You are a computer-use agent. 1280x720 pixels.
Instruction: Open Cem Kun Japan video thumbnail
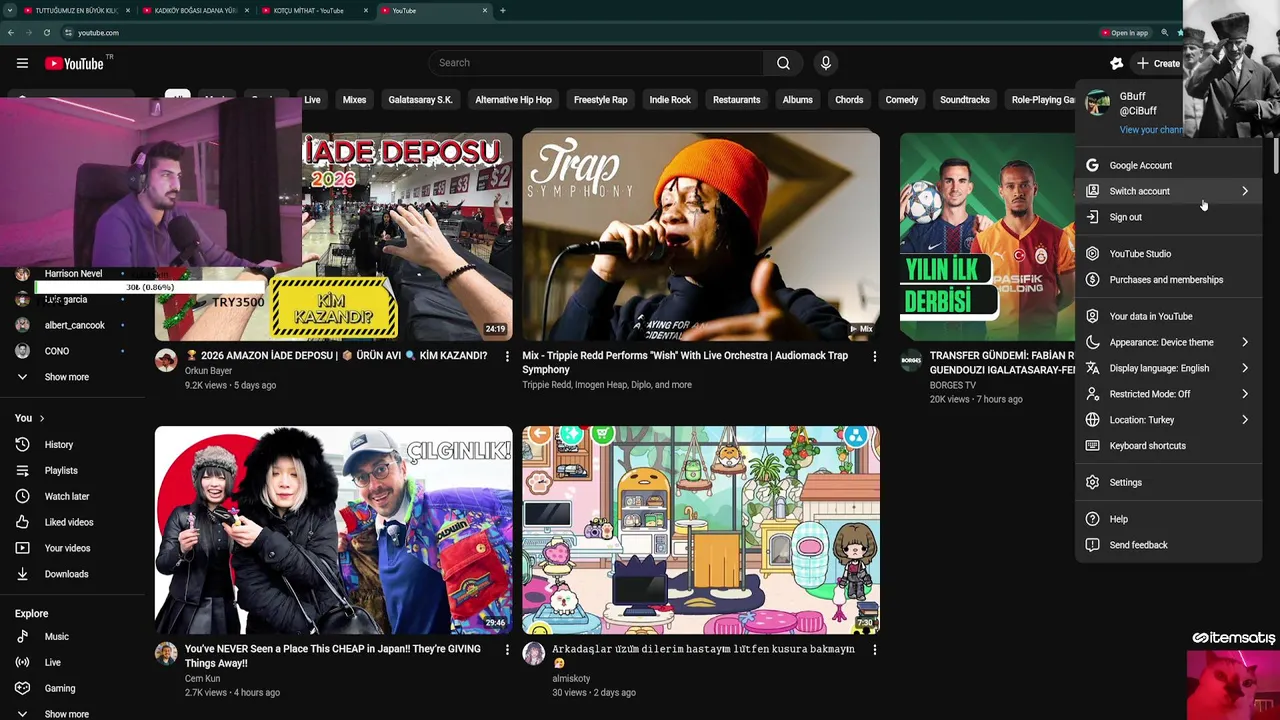coord(333,530)
